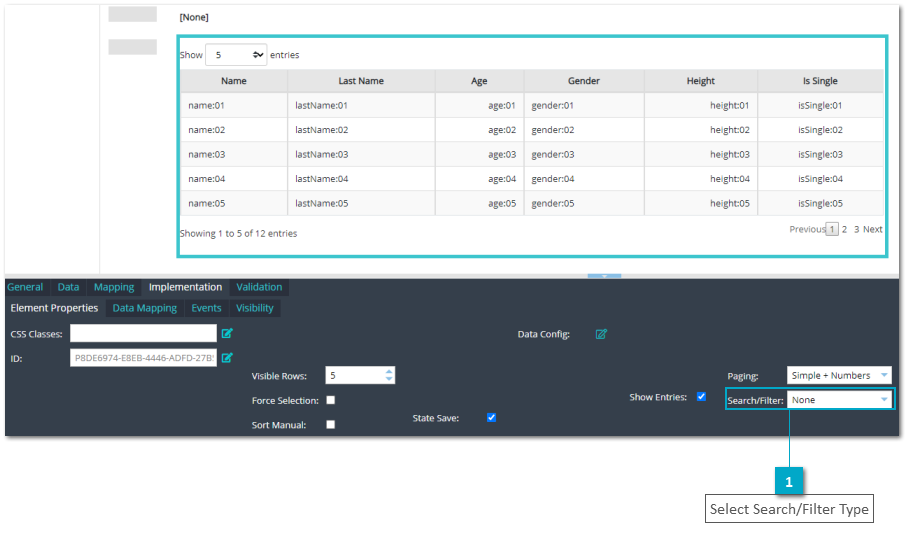Focus the CSS Classes input field
Viewport: 908px width, 535px height.
pos(143,334)
